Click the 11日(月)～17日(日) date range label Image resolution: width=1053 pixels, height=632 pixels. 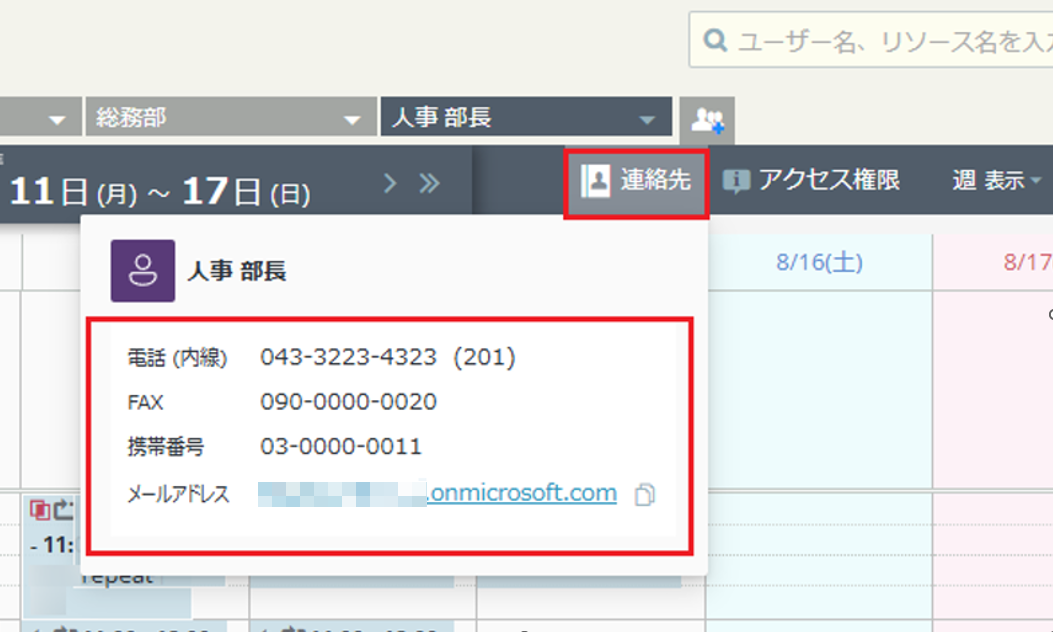160,191
